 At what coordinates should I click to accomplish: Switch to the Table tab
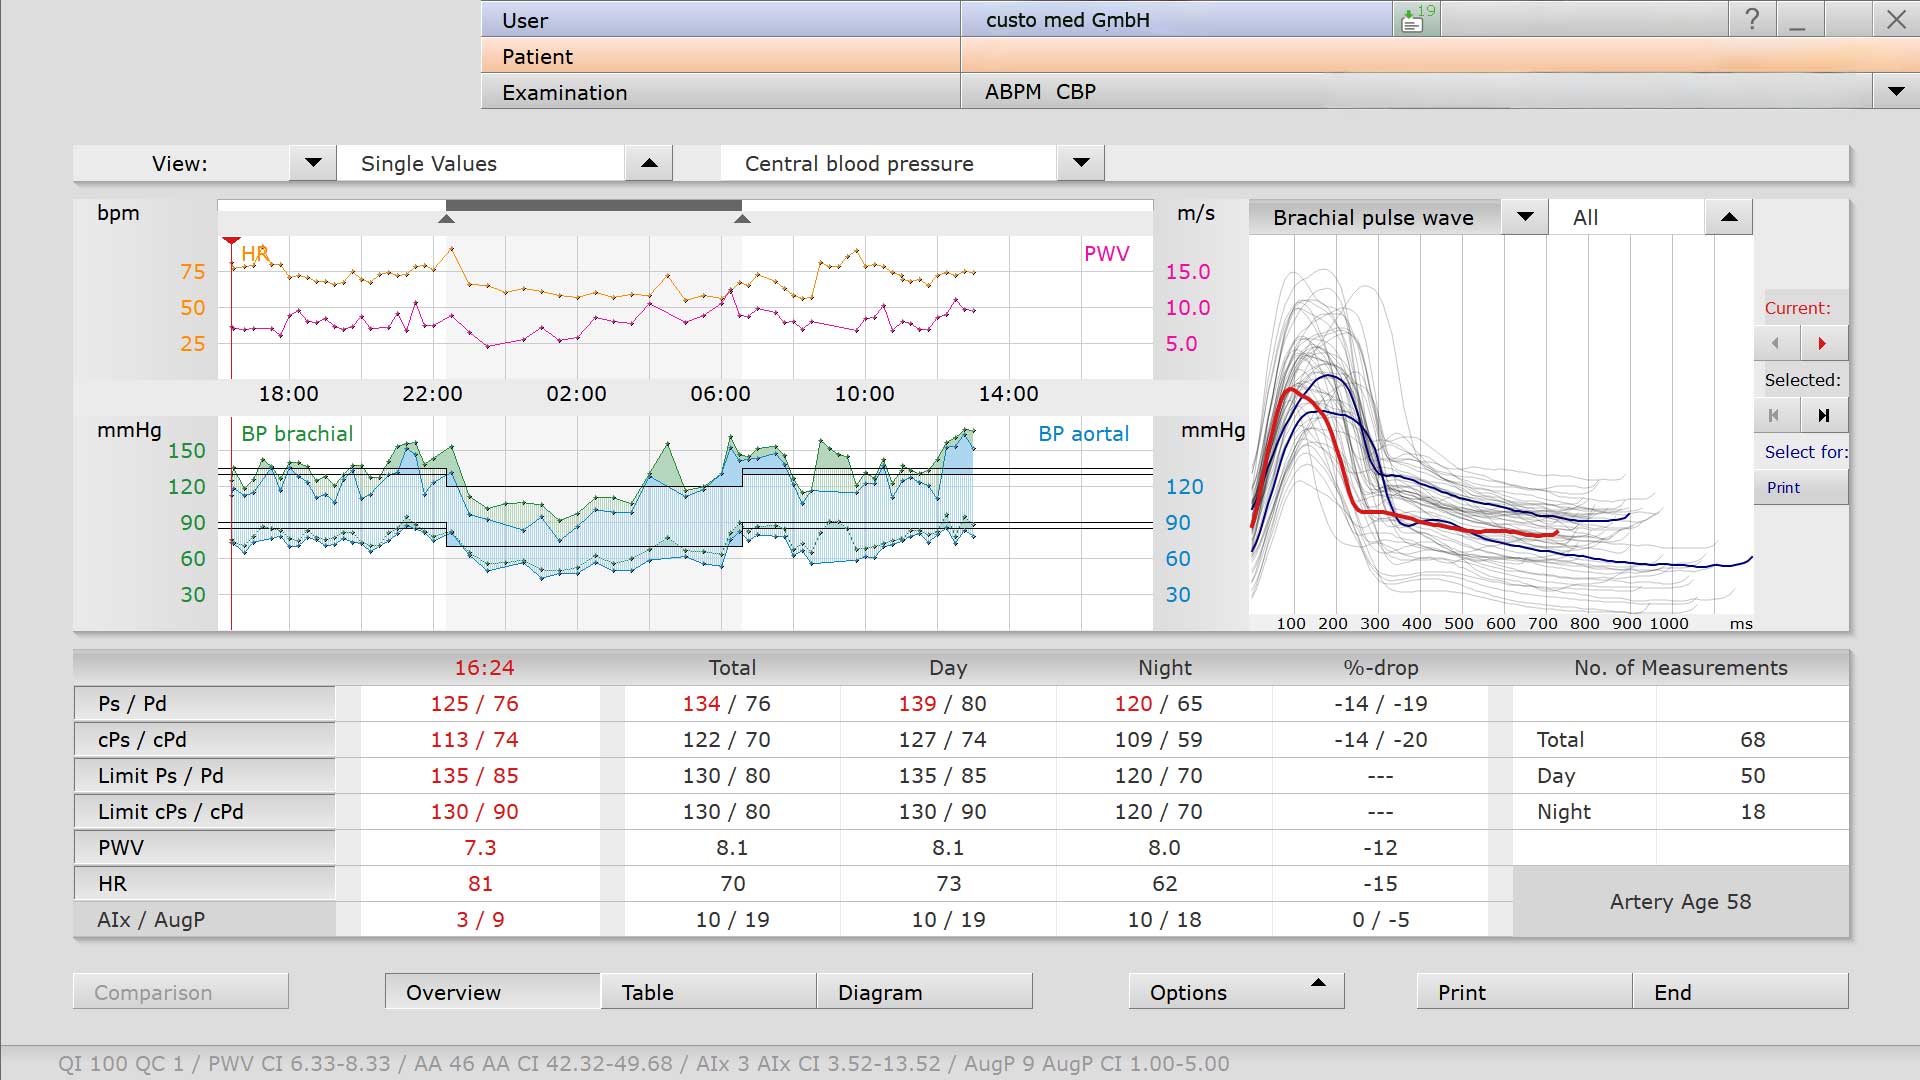(x=708, y=991)
